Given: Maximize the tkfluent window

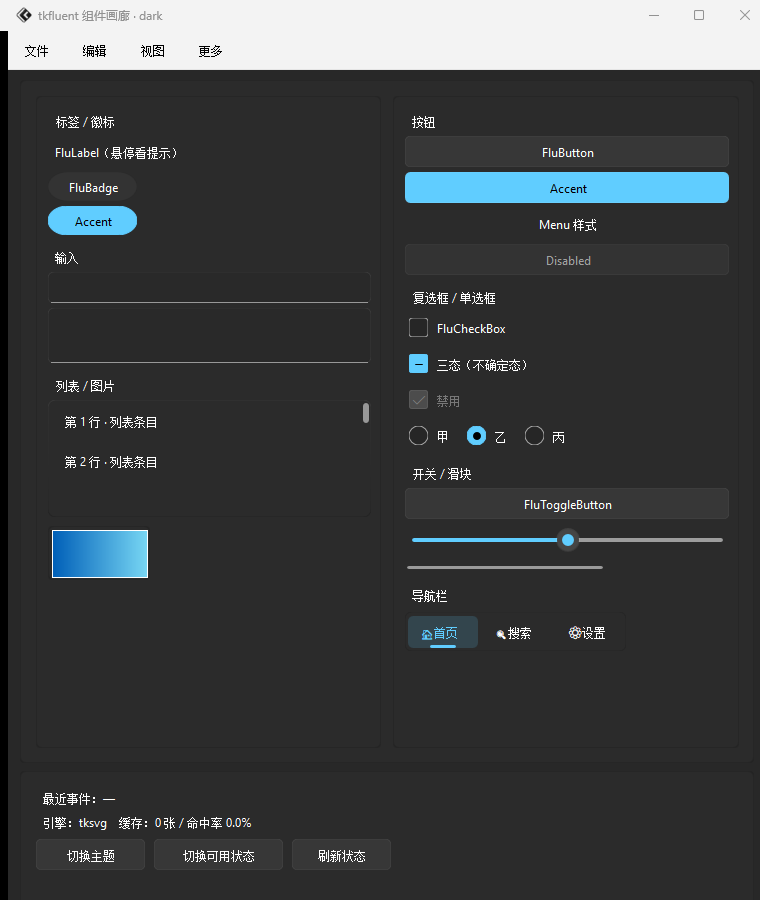Looking at the screenshot, I should [x=699, y=15].
